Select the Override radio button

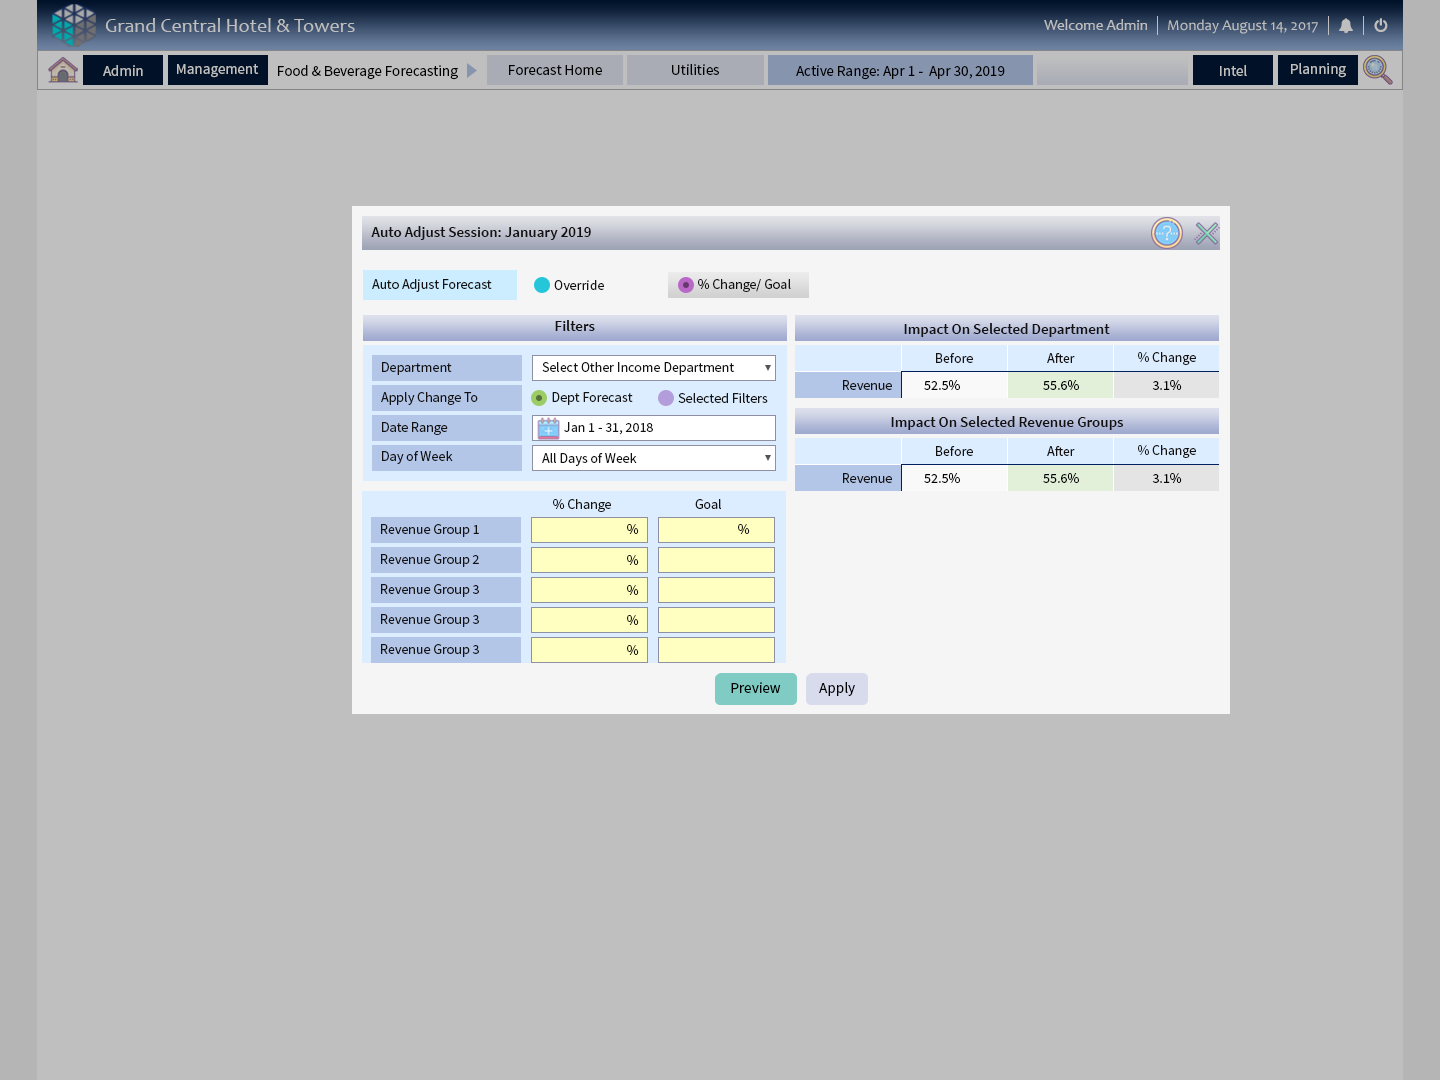coord(542,285)
